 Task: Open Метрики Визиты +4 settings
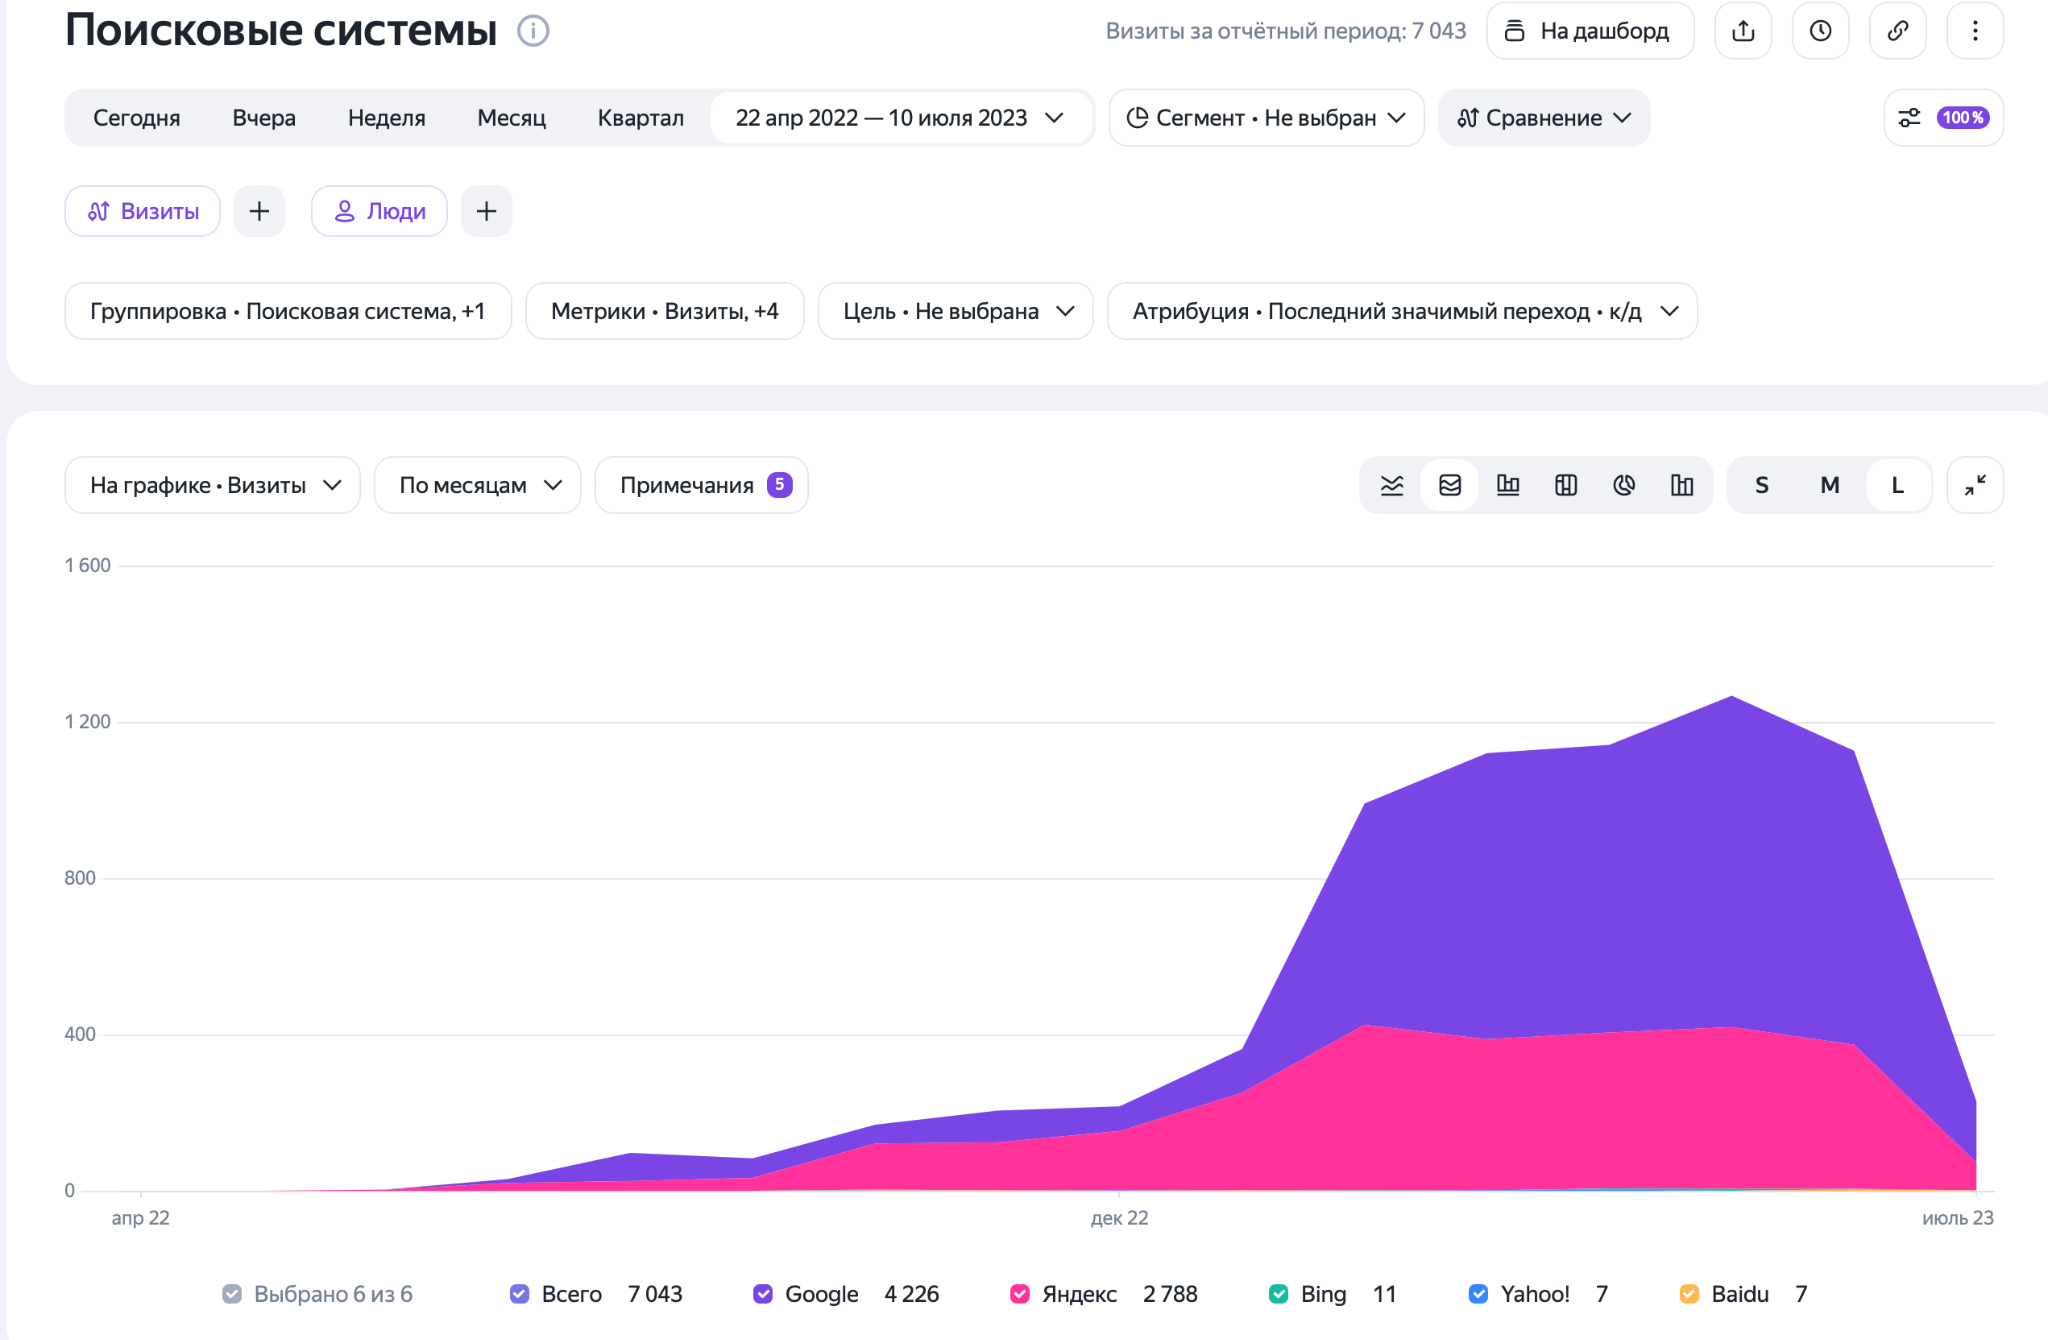(x=665, y=311)
